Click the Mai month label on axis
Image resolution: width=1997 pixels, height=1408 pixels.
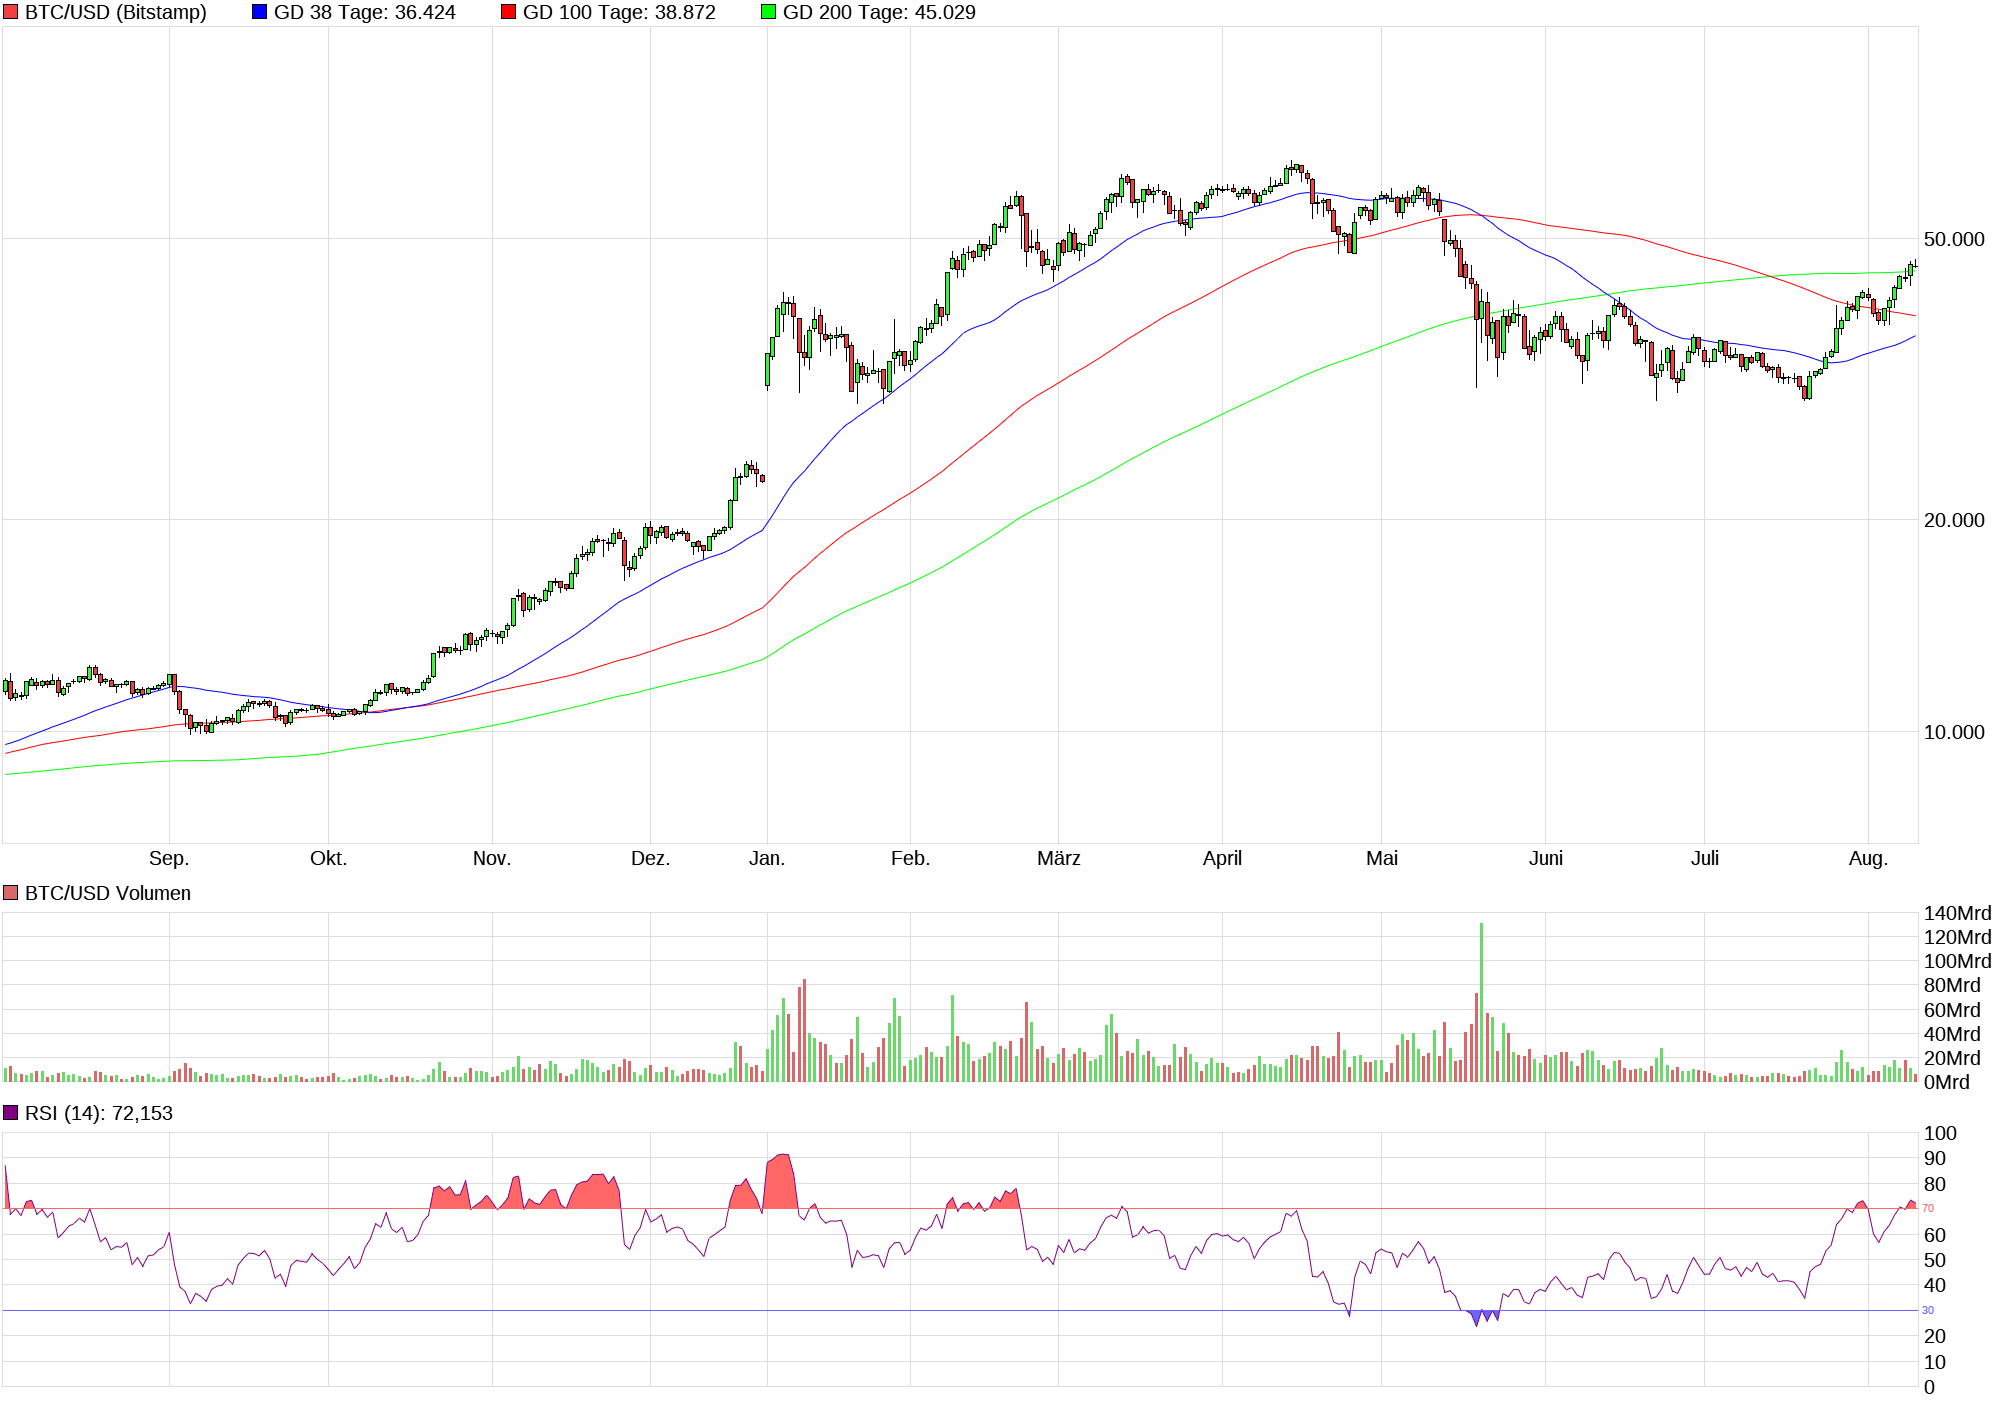[1382, 858]
